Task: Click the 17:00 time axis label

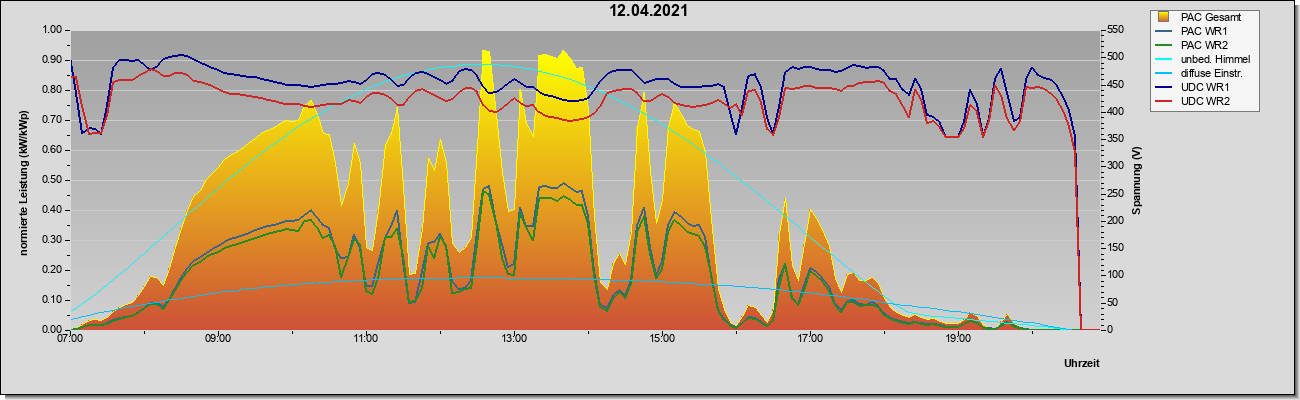Action: click(x=810, y=338)
